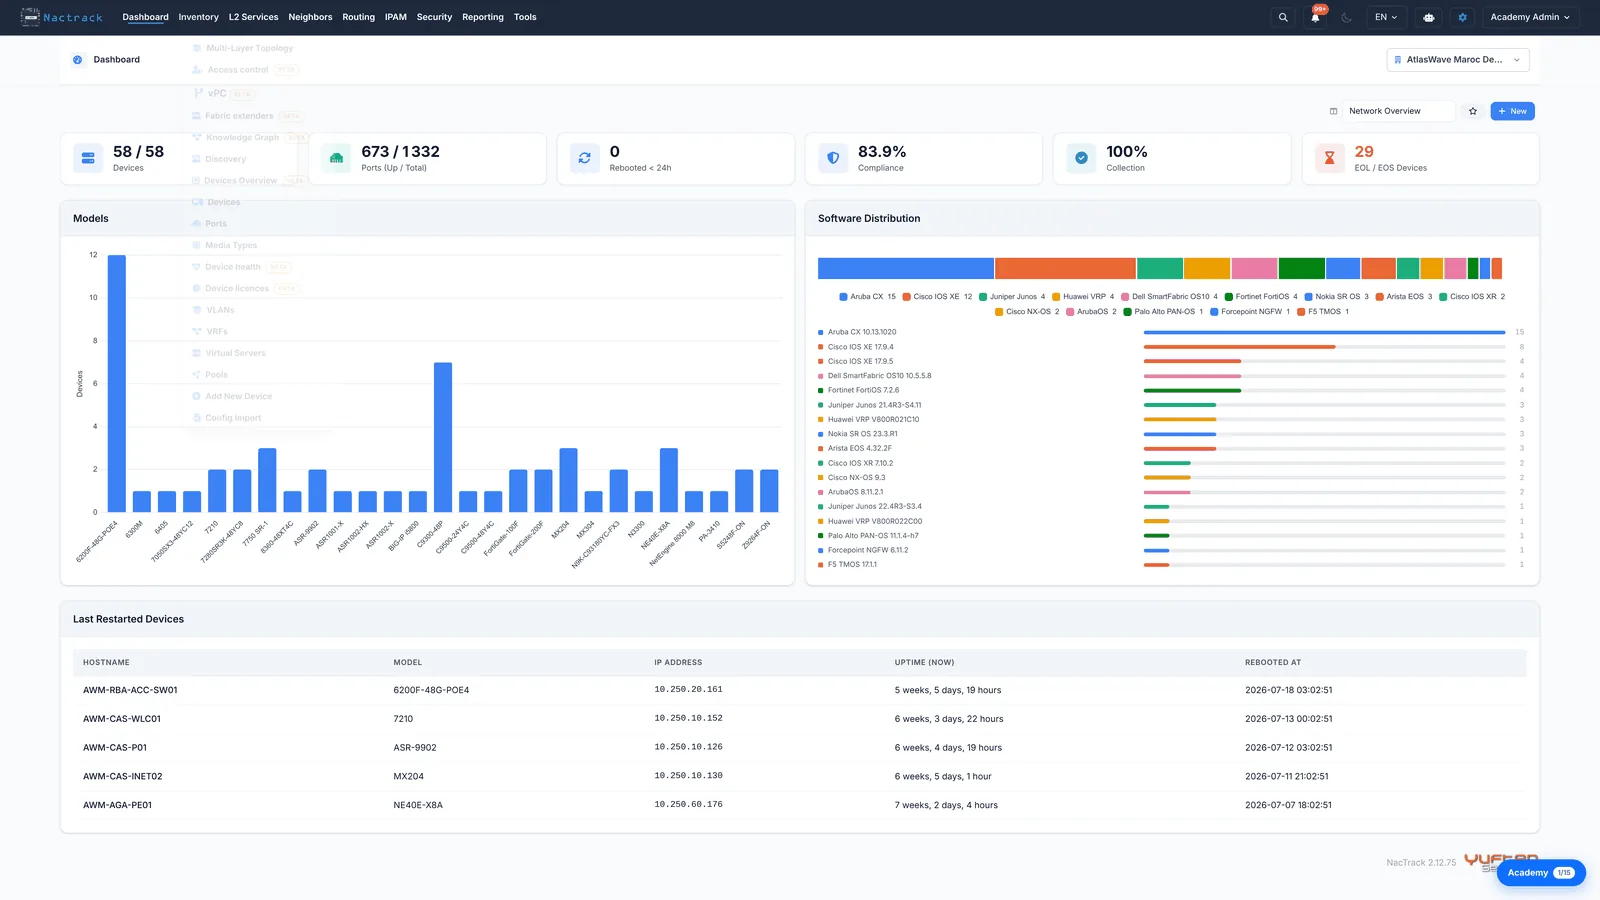The image size is (1600, 900).
Task: Click the EOL / EOS hourglass icon
Action: pos(1330,158)
